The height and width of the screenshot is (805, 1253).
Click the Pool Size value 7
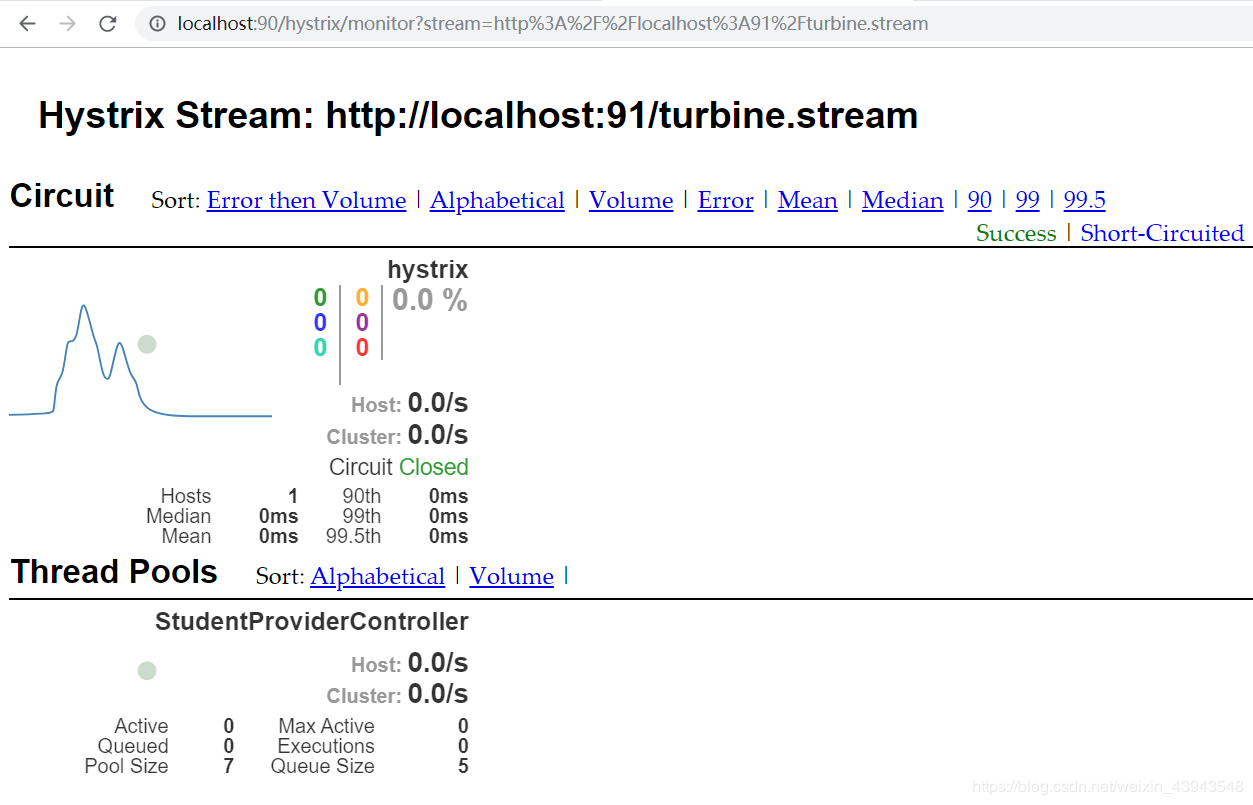(x=228, y=766)
